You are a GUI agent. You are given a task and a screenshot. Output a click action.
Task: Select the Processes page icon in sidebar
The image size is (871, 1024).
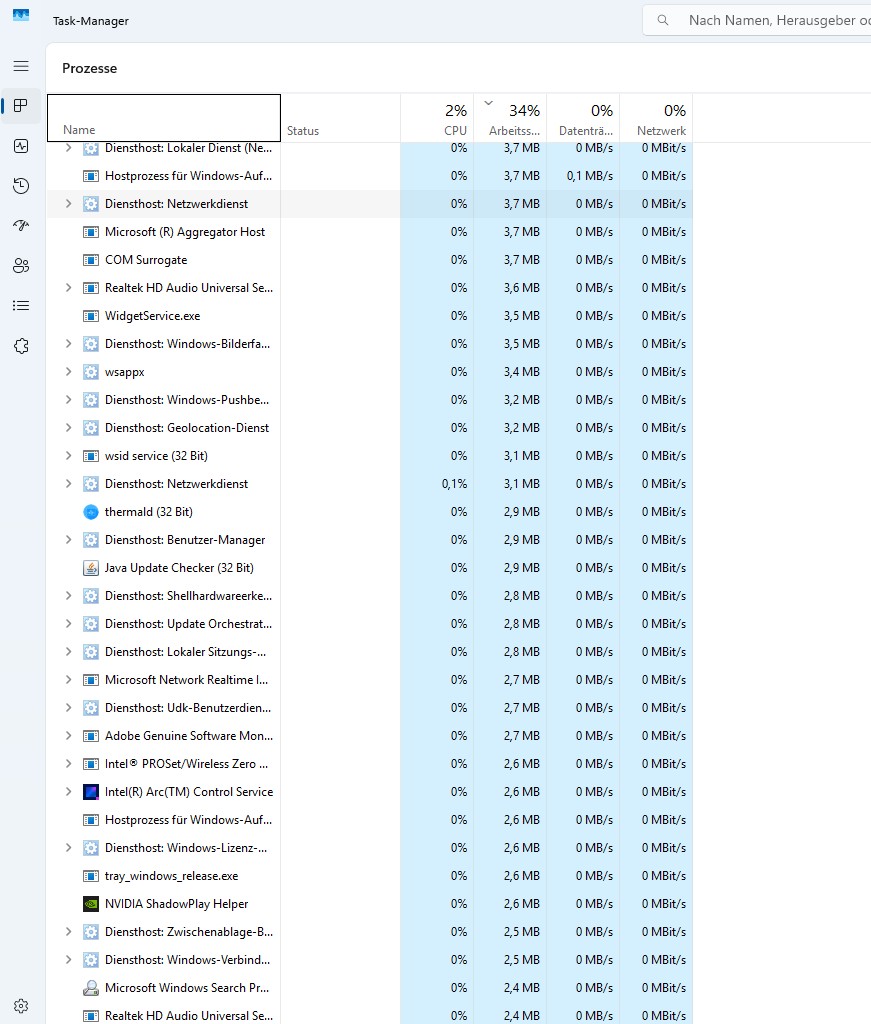21,106
